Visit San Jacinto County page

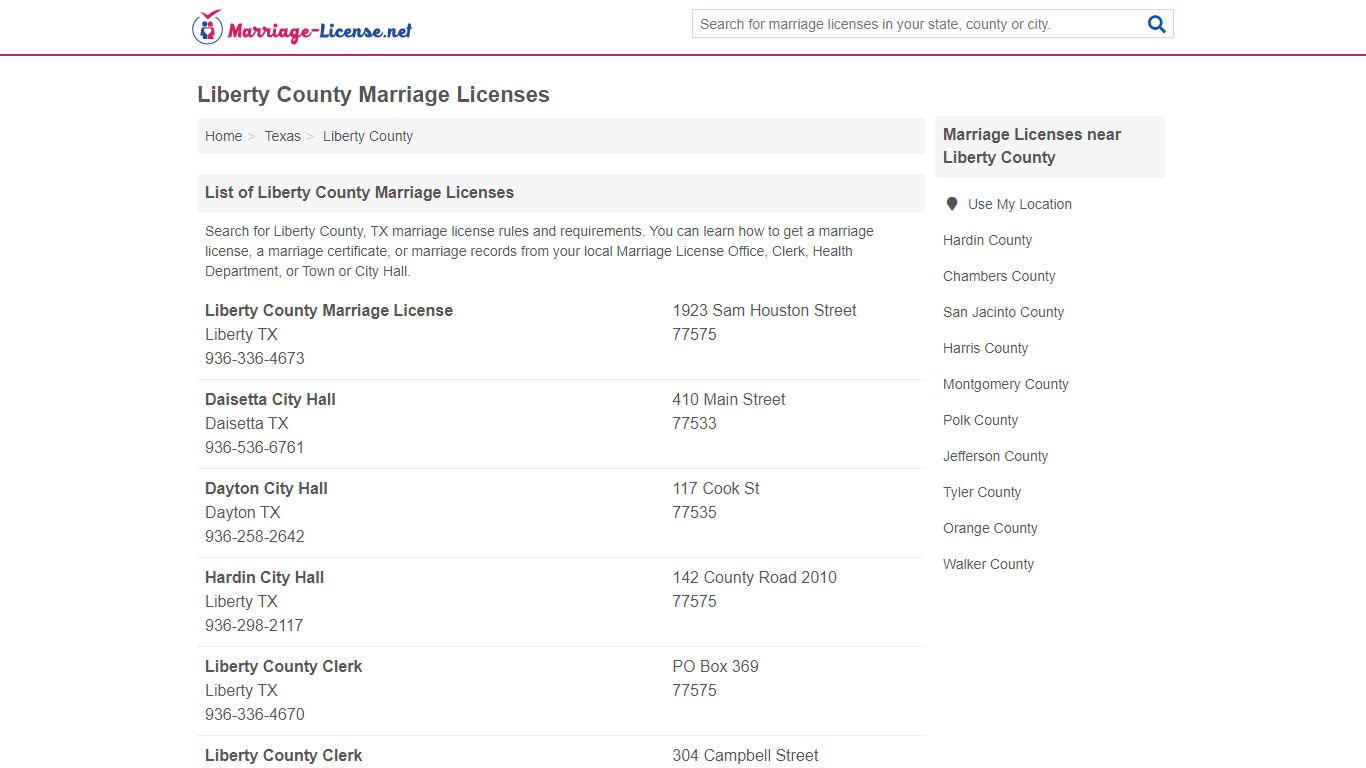coord(1003,312)
